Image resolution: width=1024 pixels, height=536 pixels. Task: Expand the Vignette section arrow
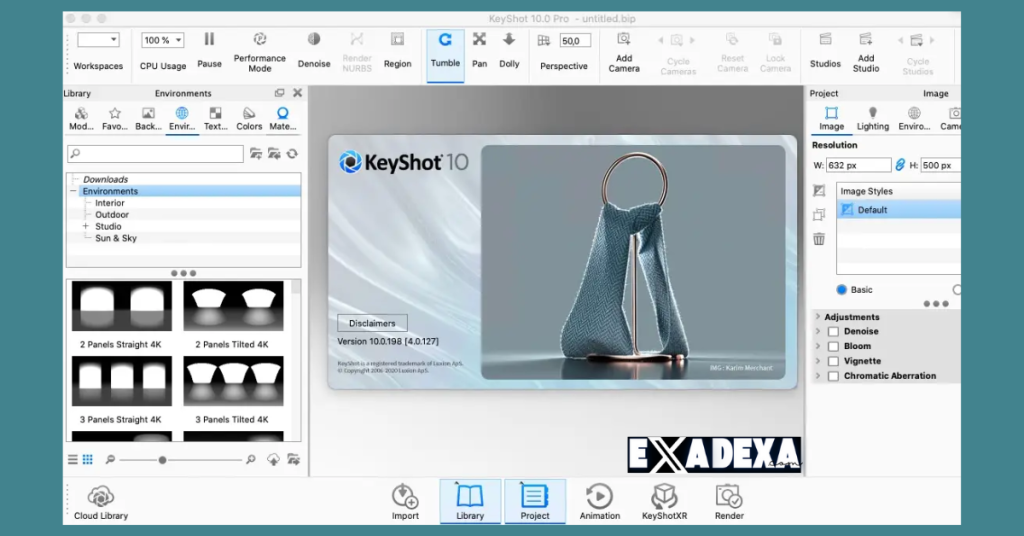[818, 360]
